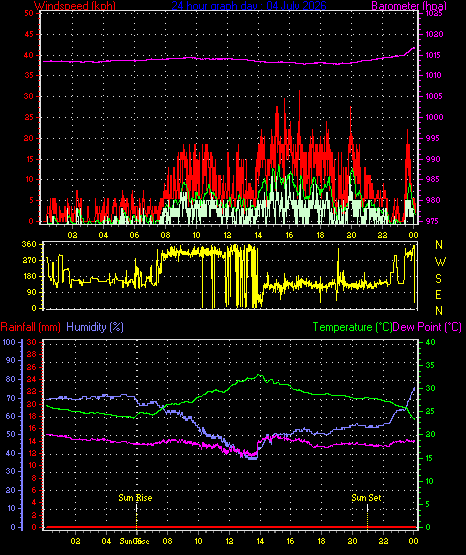Image resolution: width=466 pixels, height=555 pixels.
Task: Click the "Barometer (hpa)" axis title
Action: [x=409, y=6]
